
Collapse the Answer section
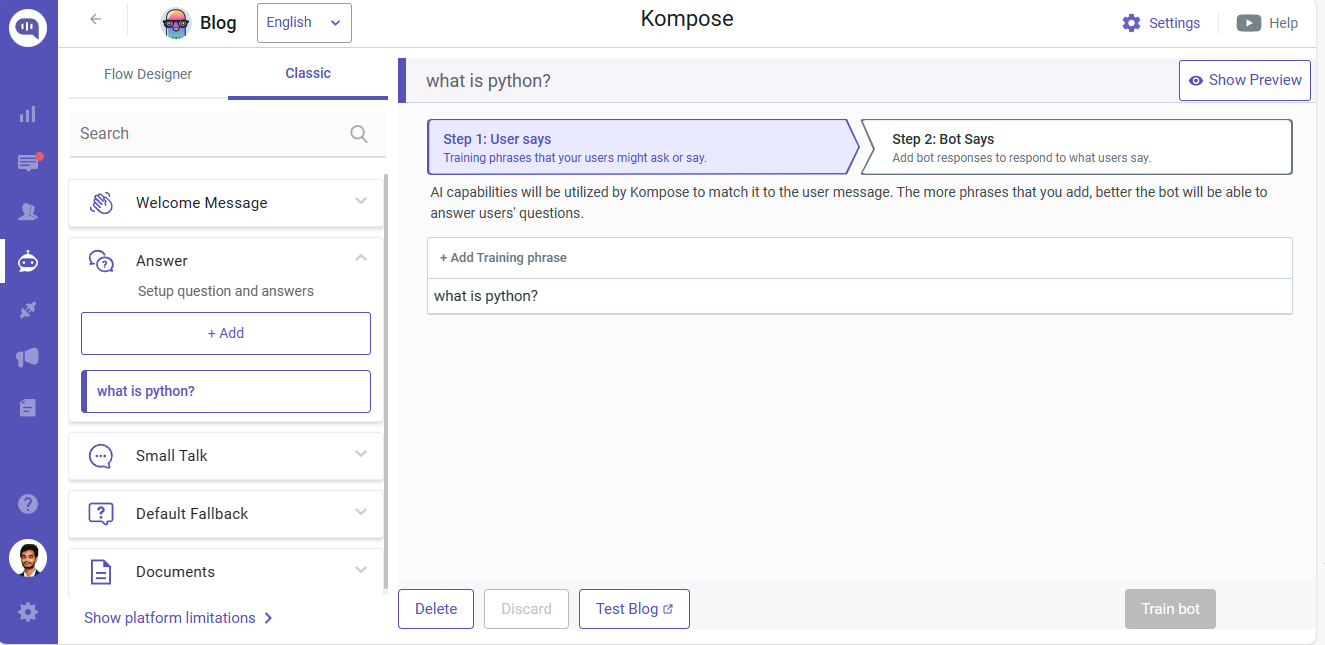(x=361, y=259)
